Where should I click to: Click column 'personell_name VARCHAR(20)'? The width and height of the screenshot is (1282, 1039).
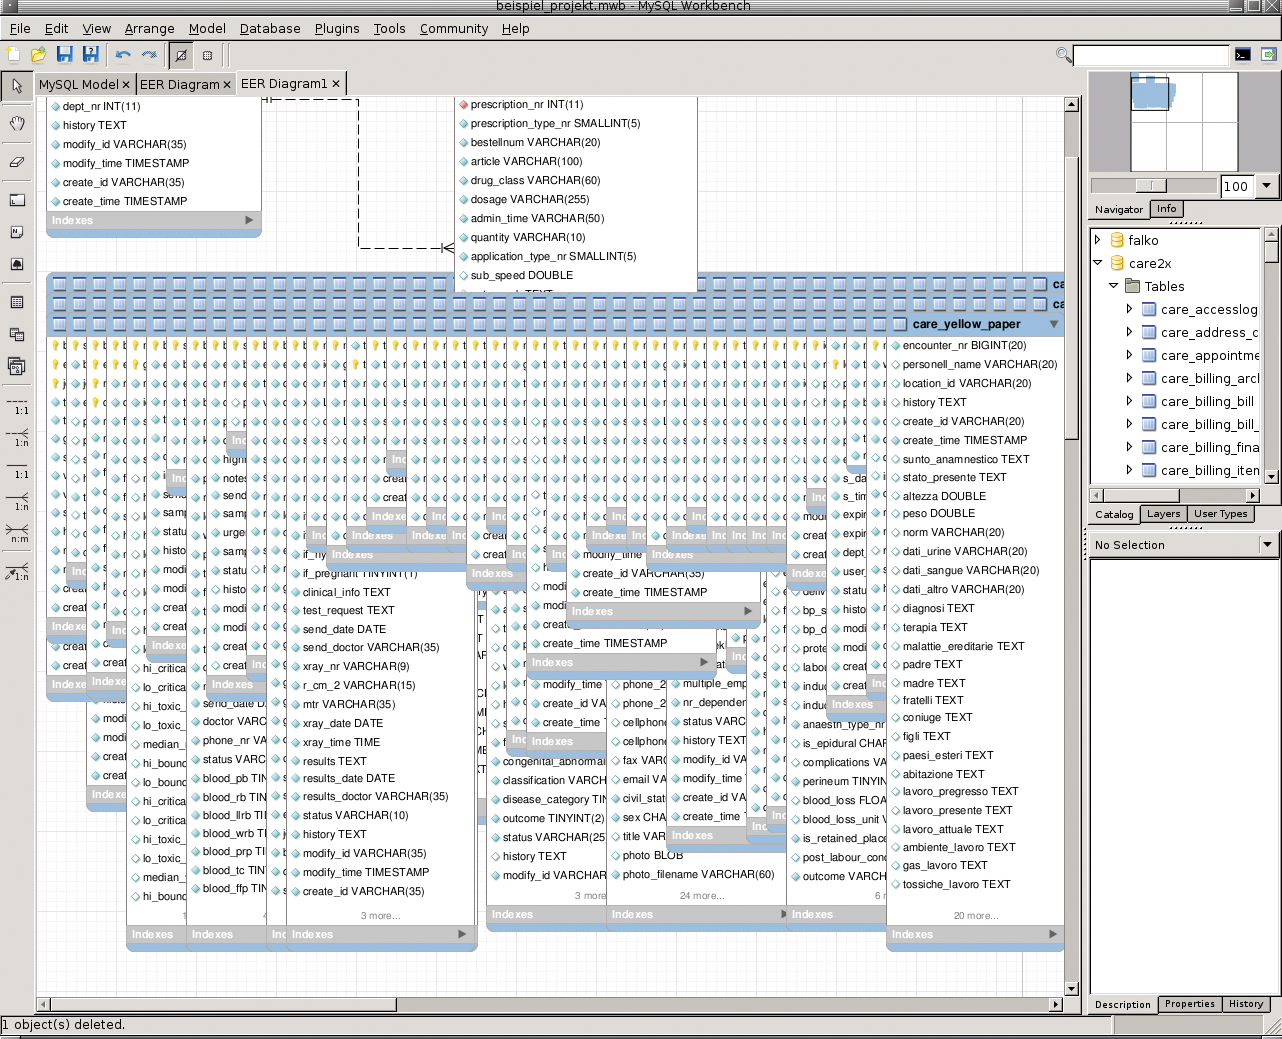click(980, 364)
